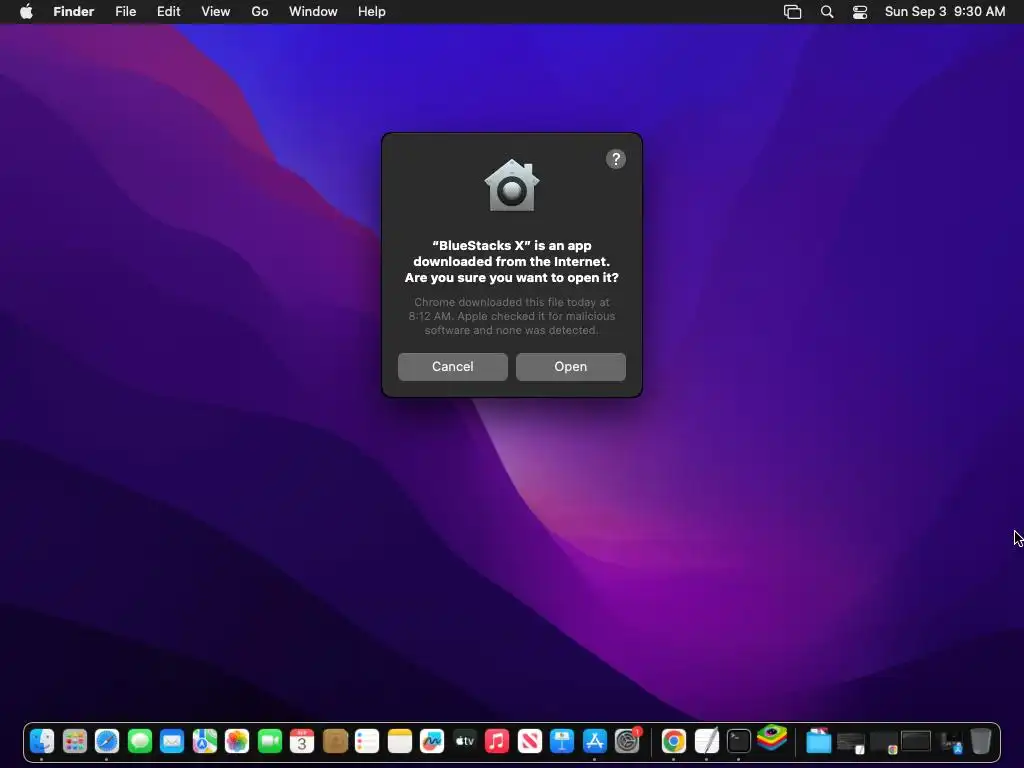Open Spotlight search in the menu bar
The image size is (1024, 768).
click(x=827, y=12)
